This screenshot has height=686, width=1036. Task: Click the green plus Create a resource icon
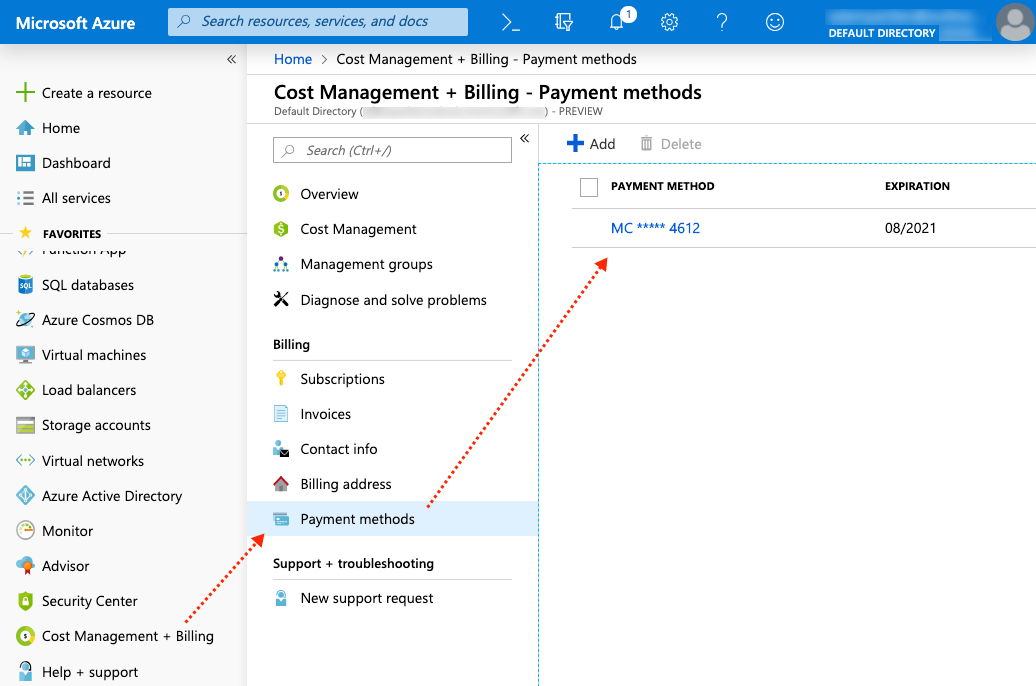25,93
